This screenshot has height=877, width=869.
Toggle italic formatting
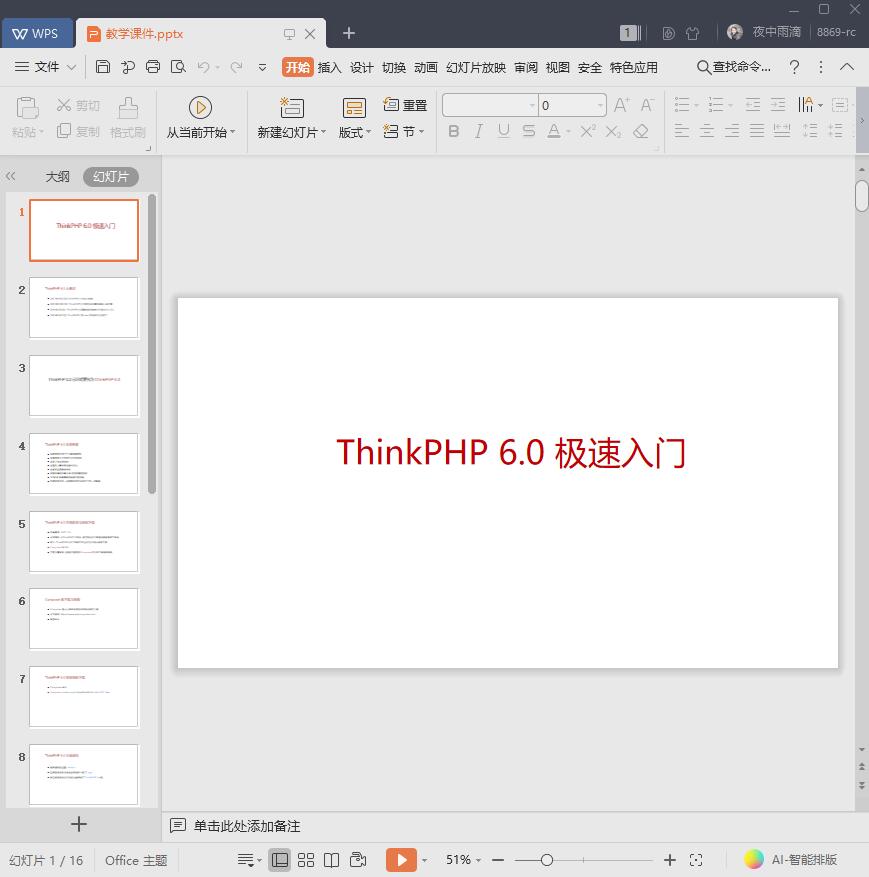point(478,131)
